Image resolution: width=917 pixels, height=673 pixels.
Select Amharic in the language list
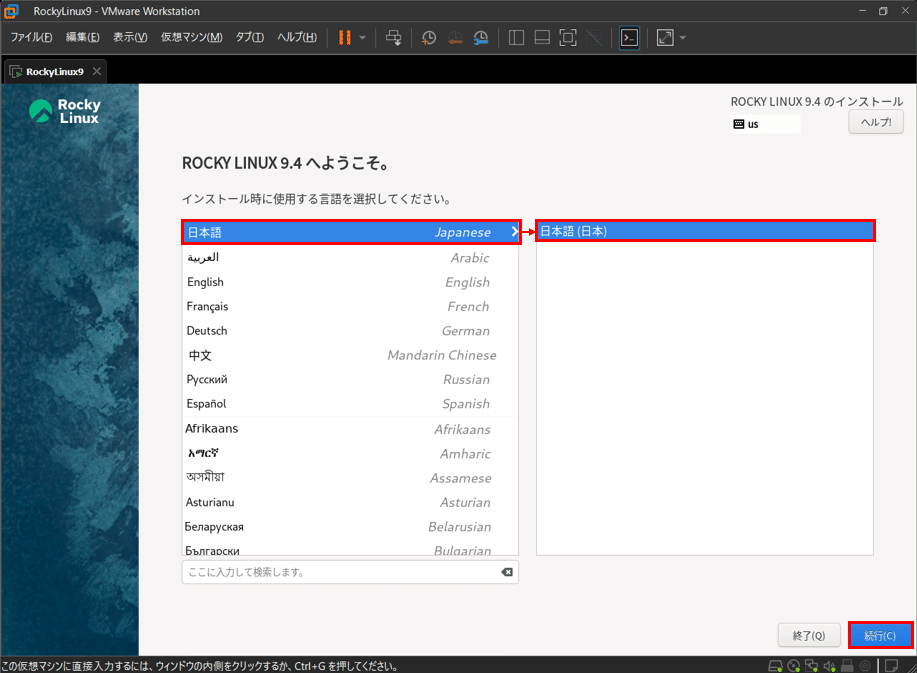tap(350, 453)
